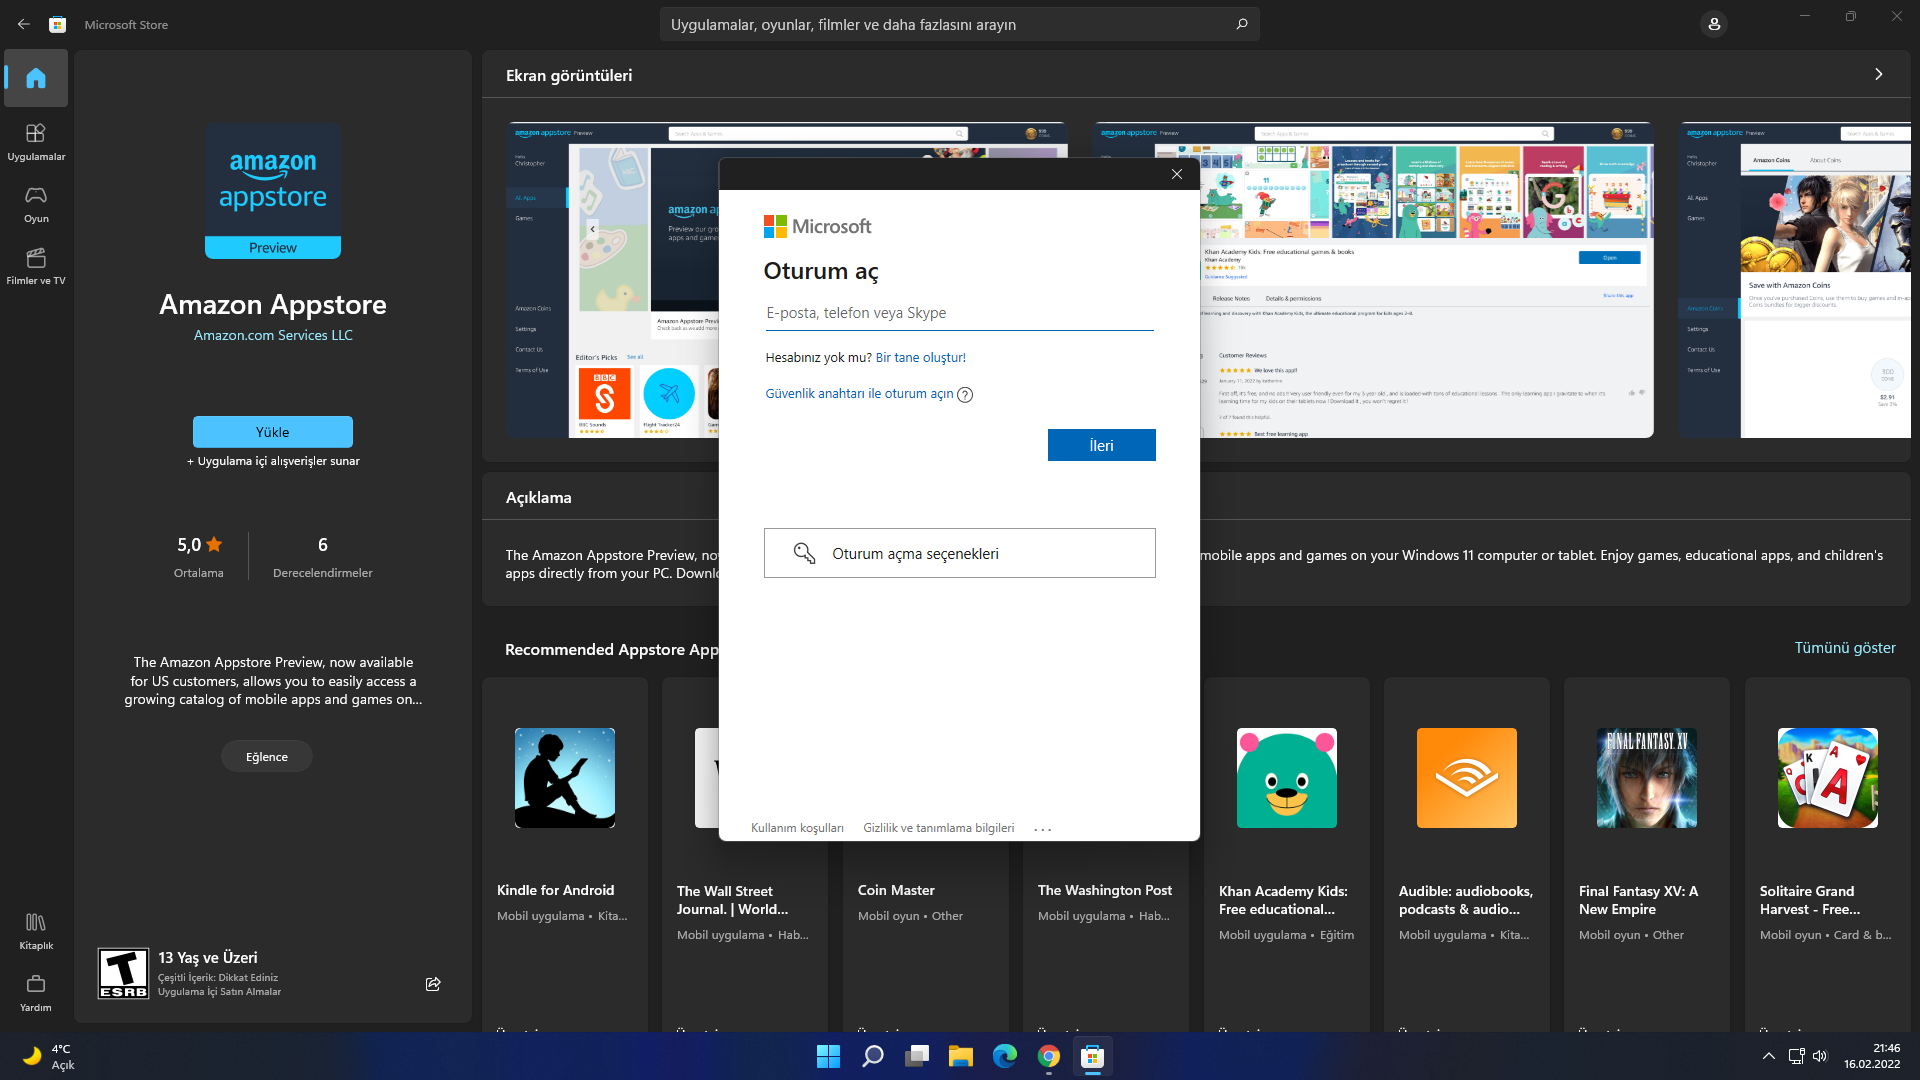Open Kitaplık library icon

(x=36, y=930)
